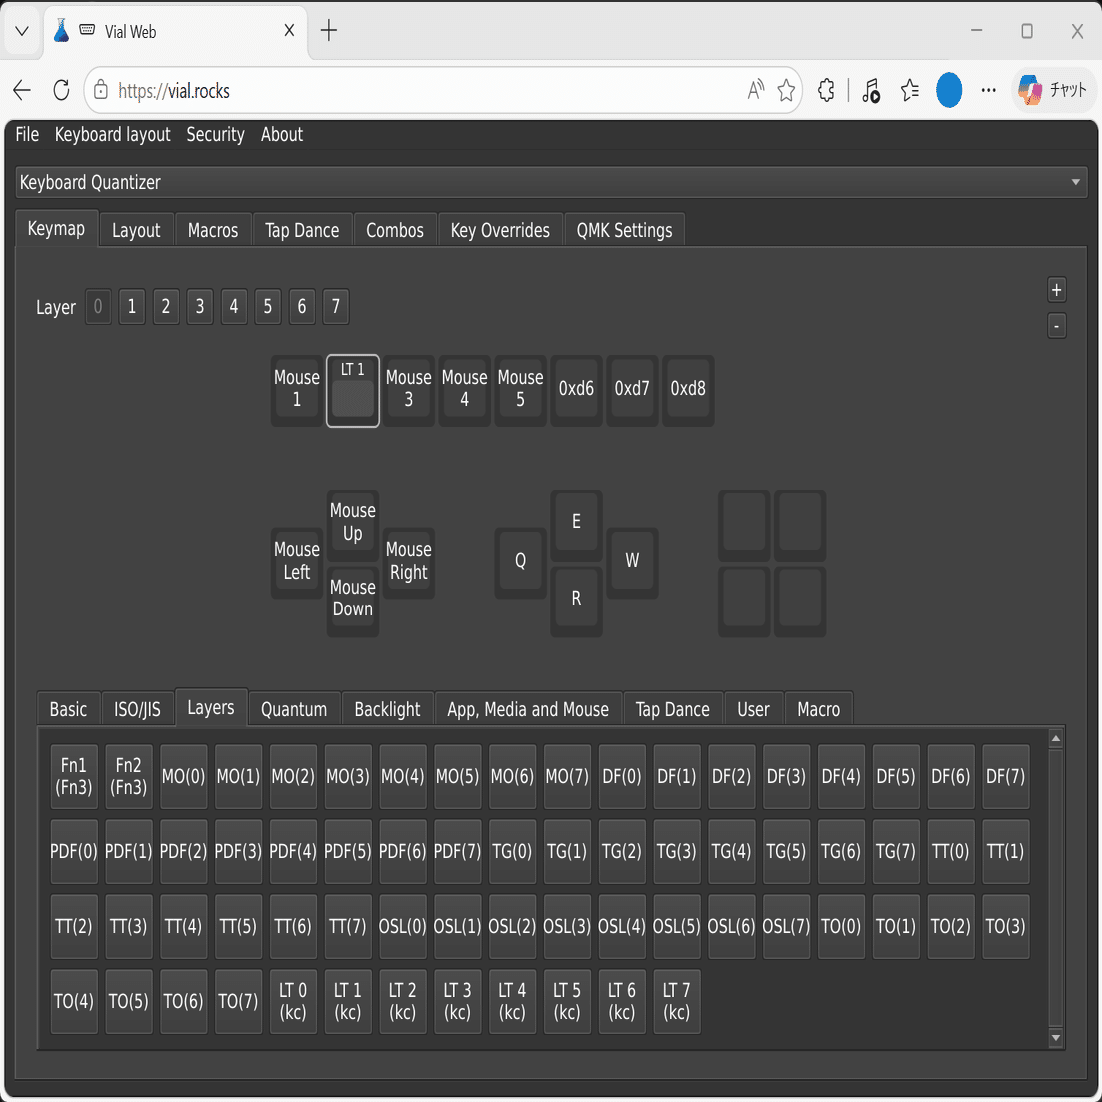Assign the MO(1) keycode

point(238,777)
